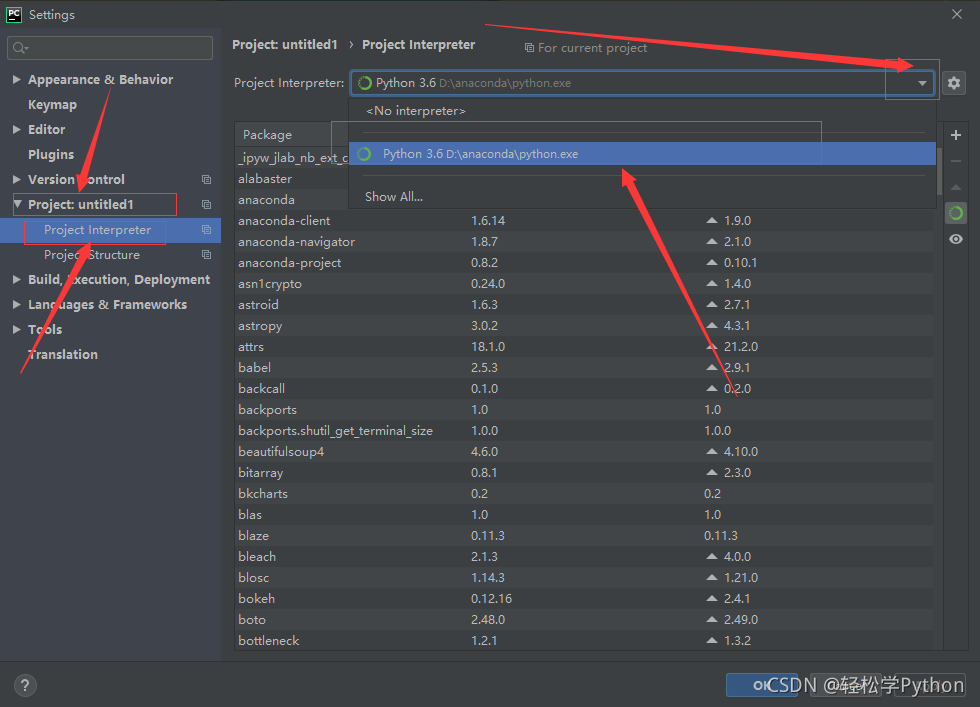The height and width of the screenshot is (707, 980).
Task: Select the astroid package row
Action: pos(584,304)
